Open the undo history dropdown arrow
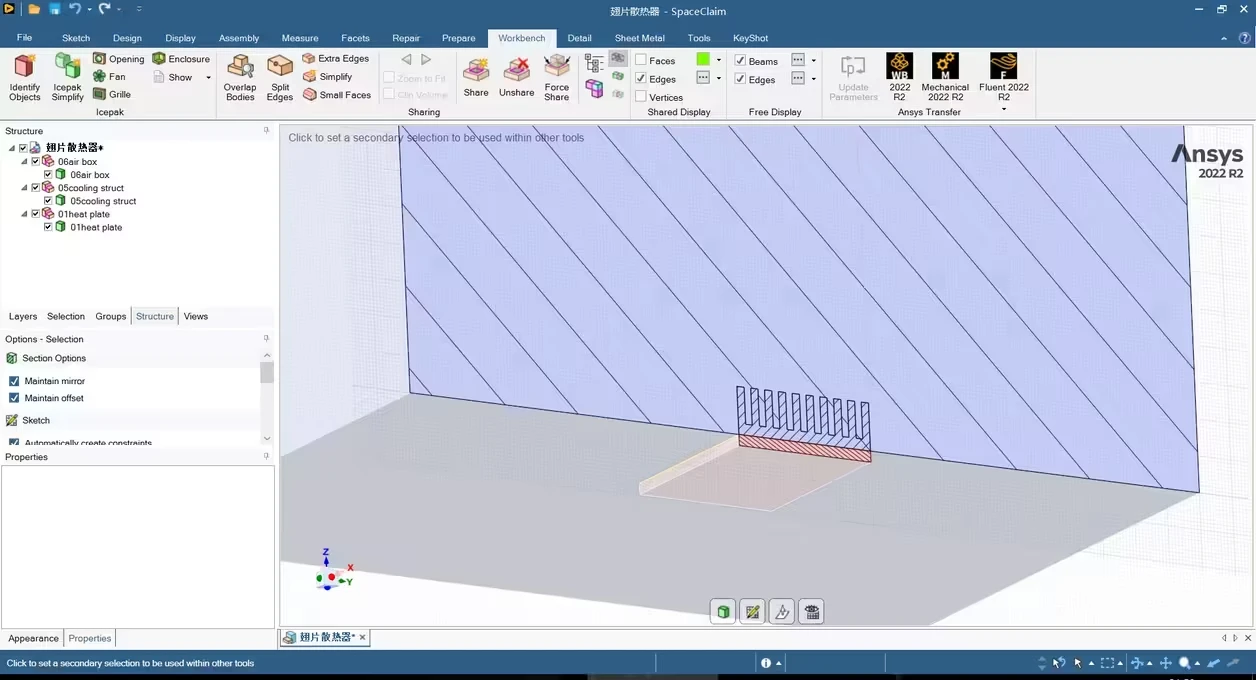 tap(89, 9)
